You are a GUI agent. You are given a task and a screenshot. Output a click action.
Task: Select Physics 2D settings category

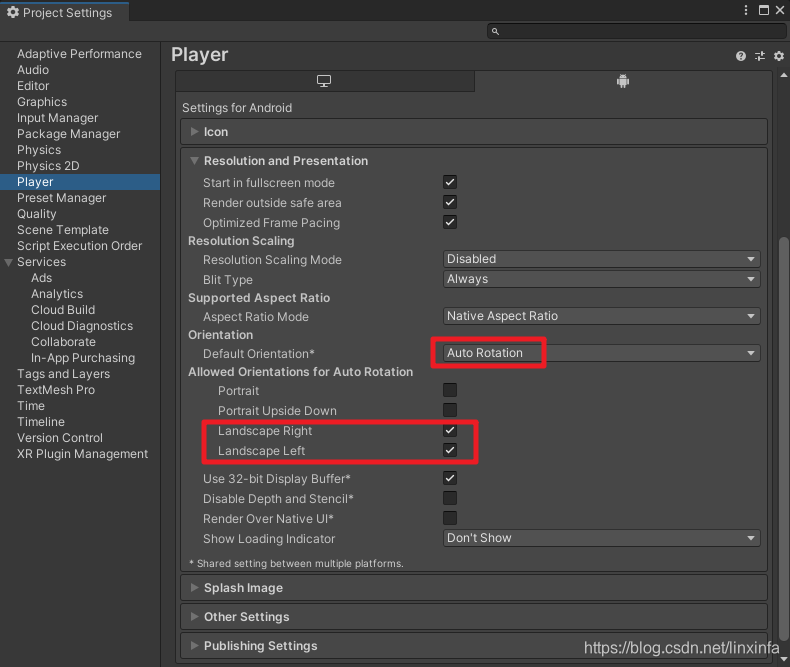pos(48,166)
